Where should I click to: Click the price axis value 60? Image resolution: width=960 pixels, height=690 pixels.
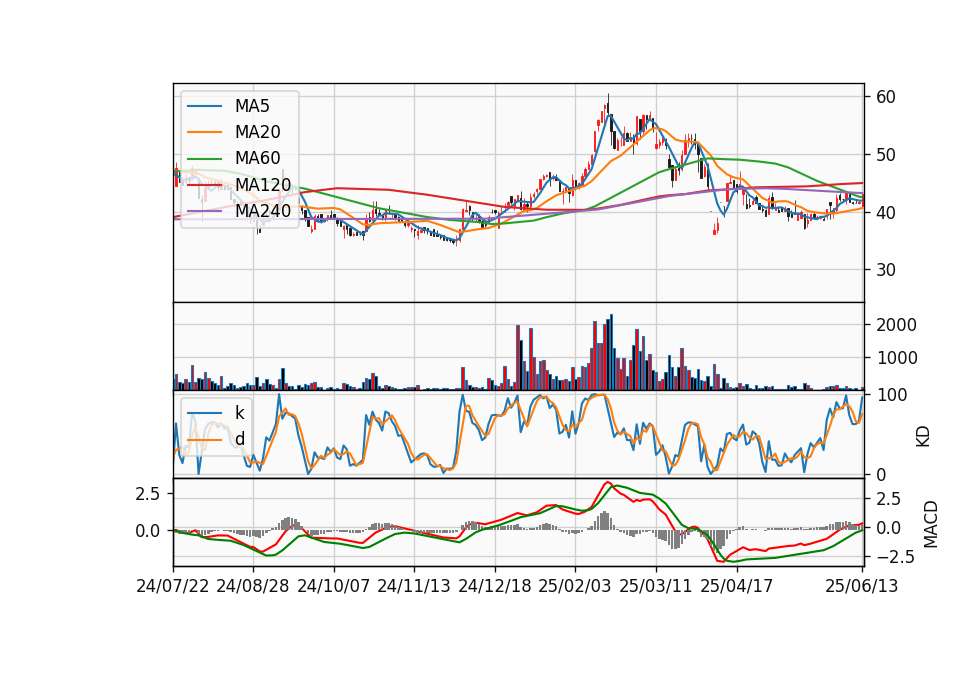click(x=885, y=97)
